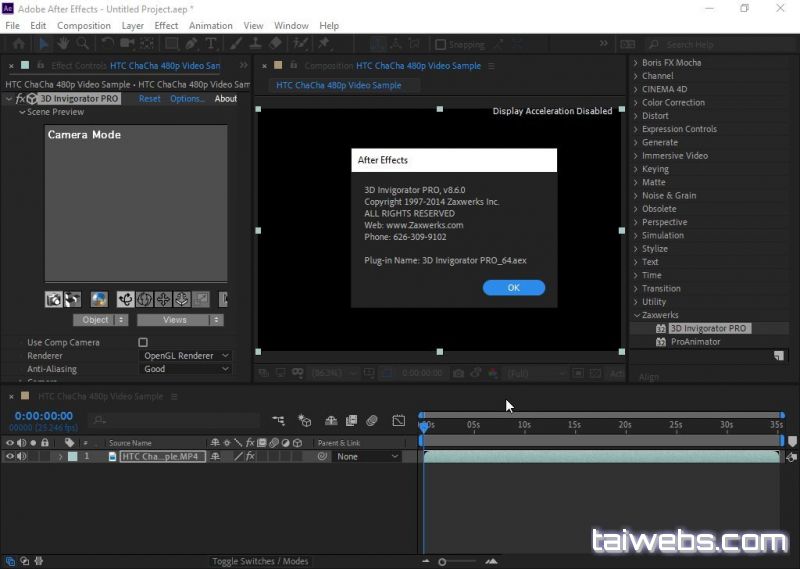This screenshot has height=569, width=800.
Task: Click OK in the After Effects dialog
Action: tap(513, 287)
